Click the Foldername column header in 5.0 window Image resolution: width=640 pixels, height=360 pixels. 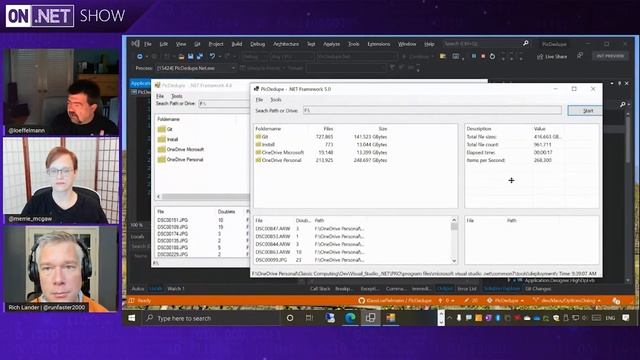point(268,129)
